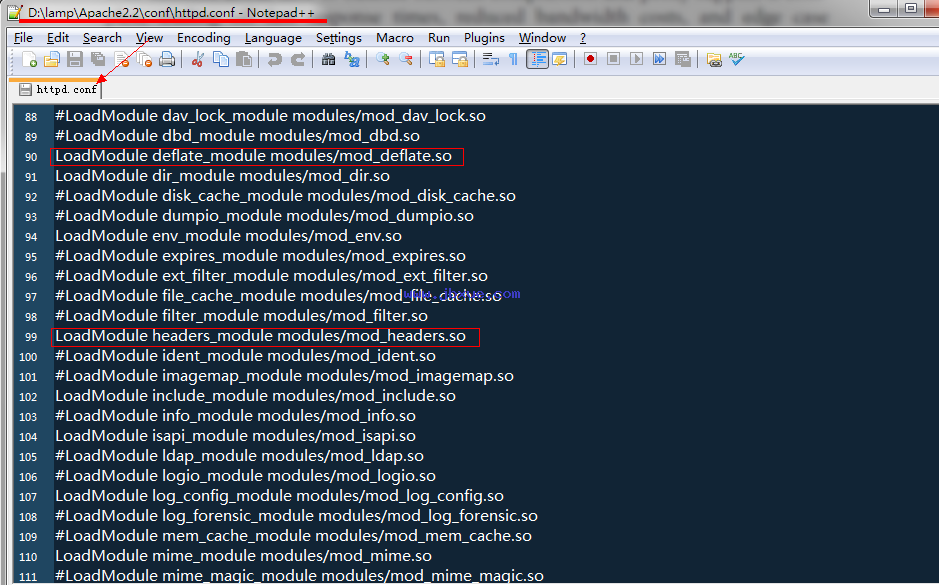Click the stop macro recording icon
Image resolution: width=939 pixels, height=585 pixels.
click(x=613, y=59)
